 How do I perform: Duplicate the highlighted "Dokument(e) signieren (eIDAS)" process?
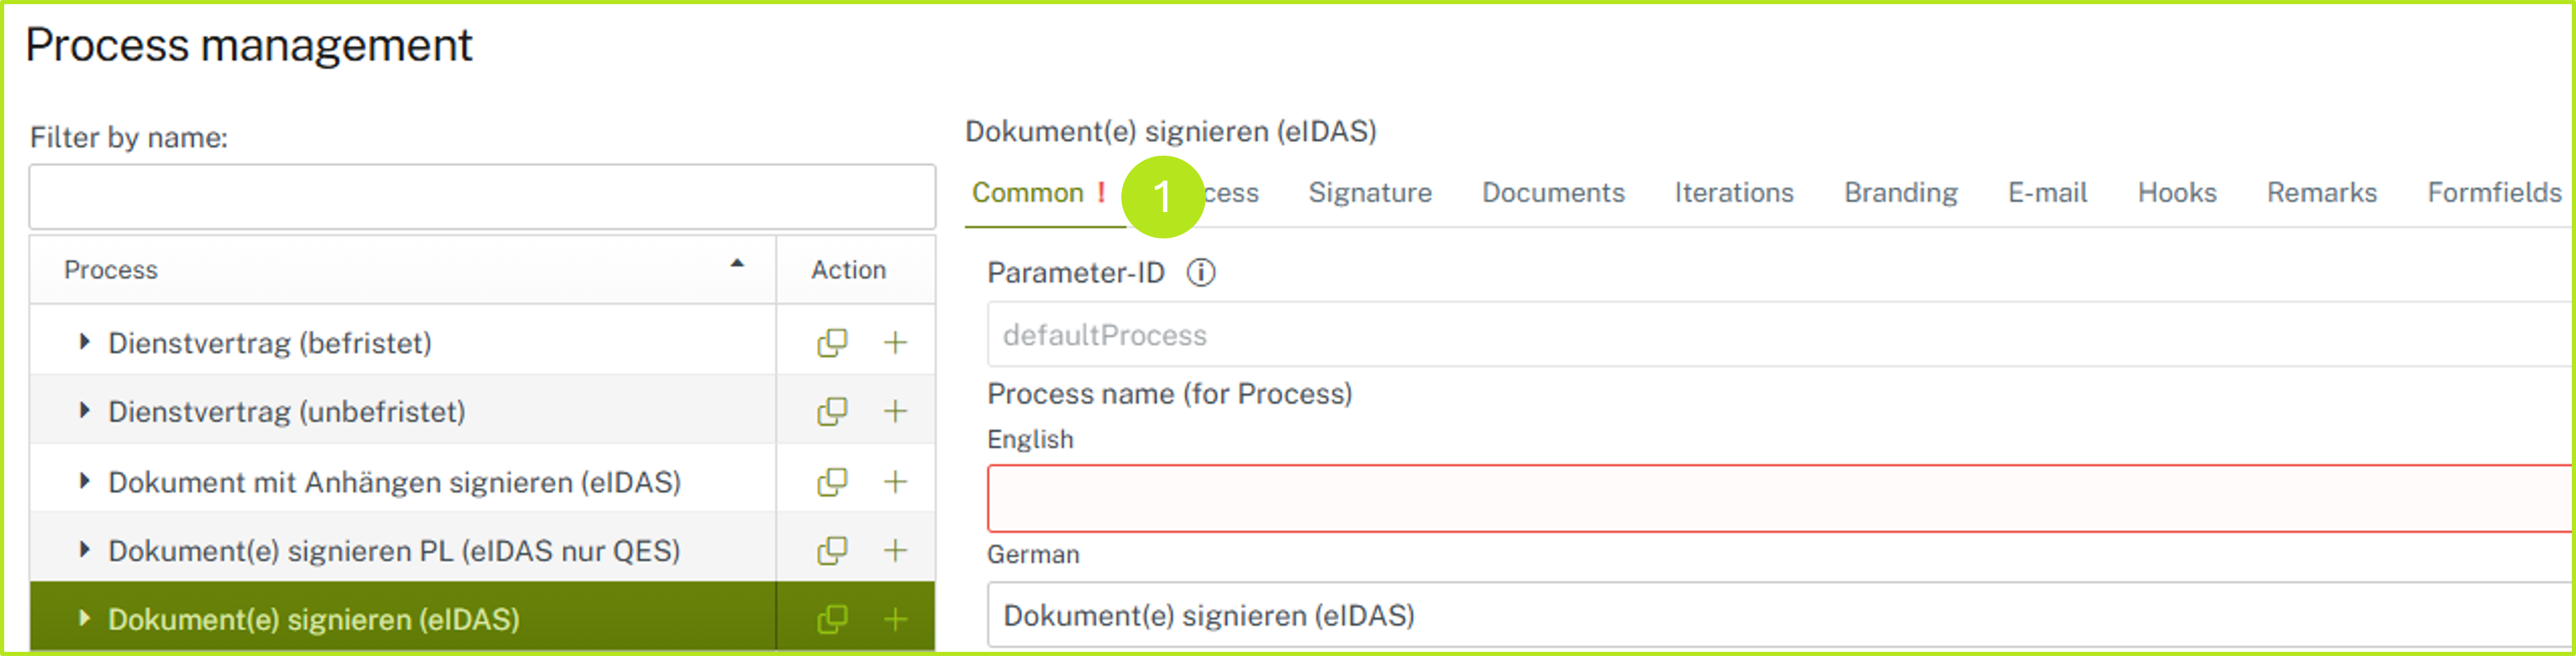coord(831,618)
